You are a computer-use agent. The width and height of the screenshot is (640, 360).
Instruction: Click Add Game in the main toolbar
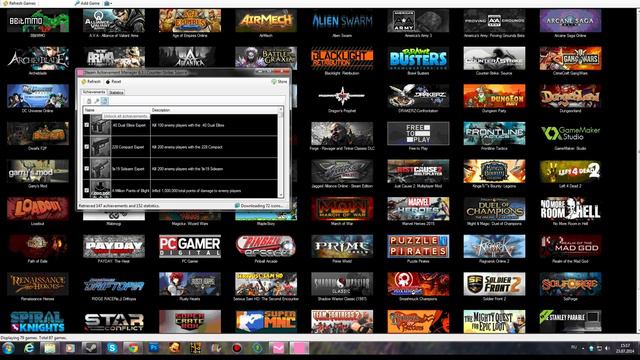point(87,3)
